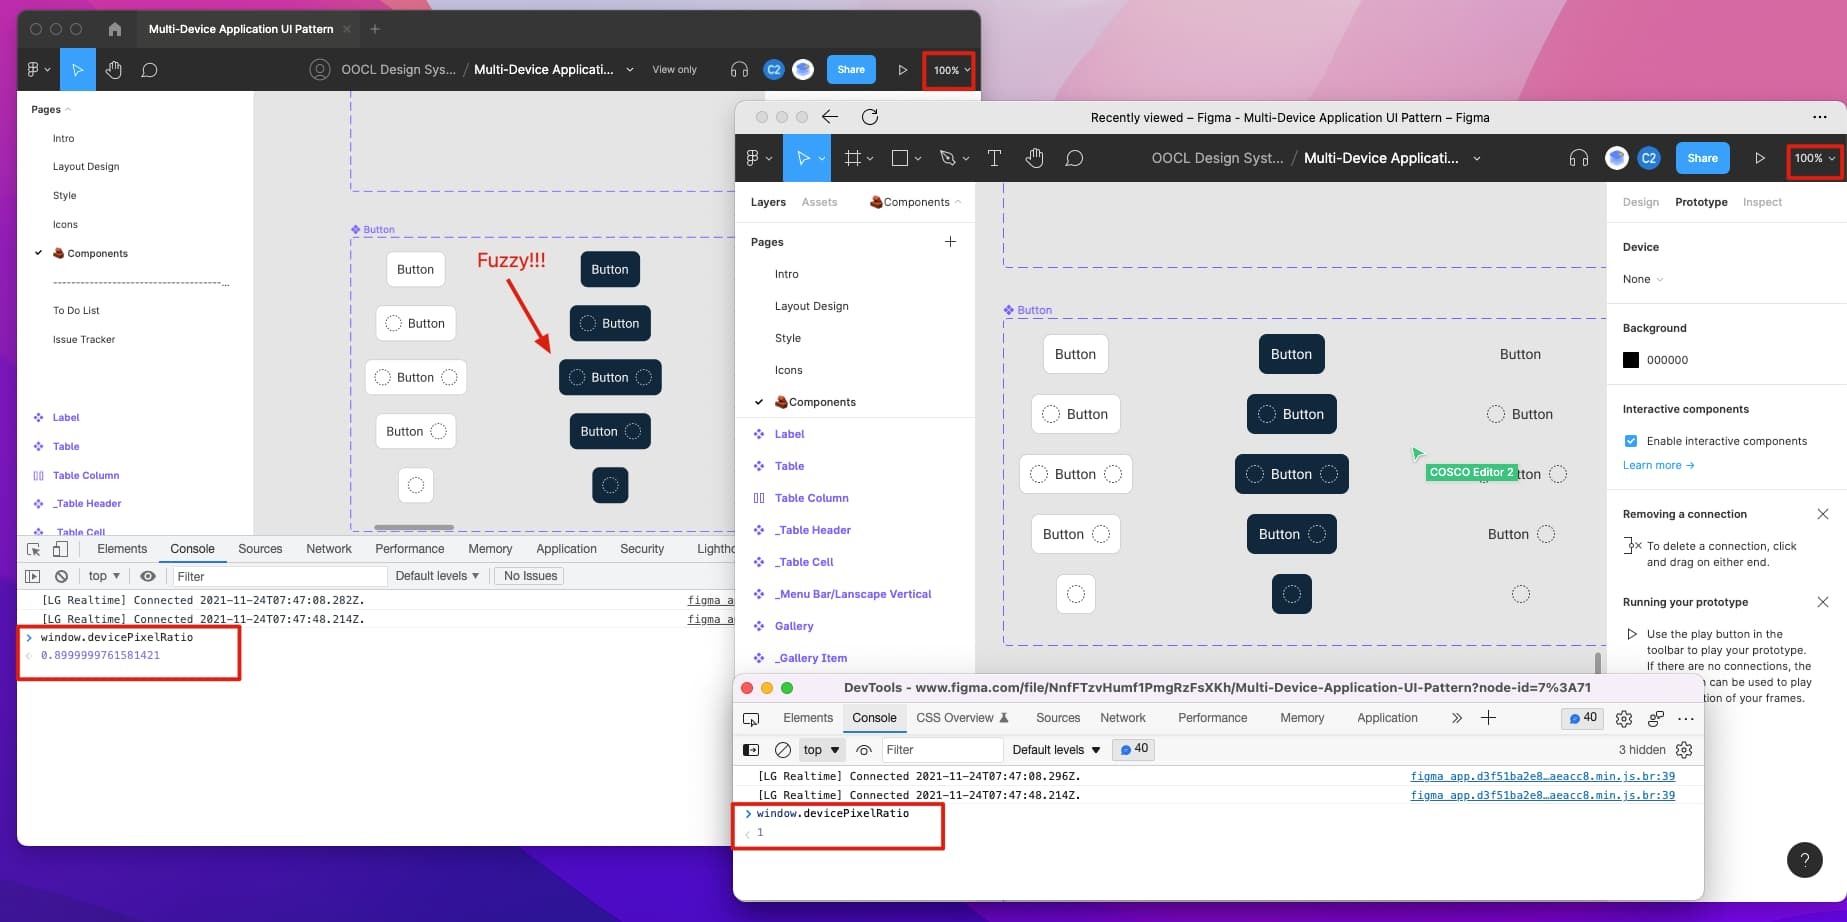Open Default levels dropdown in front DevTools
This screenshot has height=922, width=1847.
(1056, 749)
